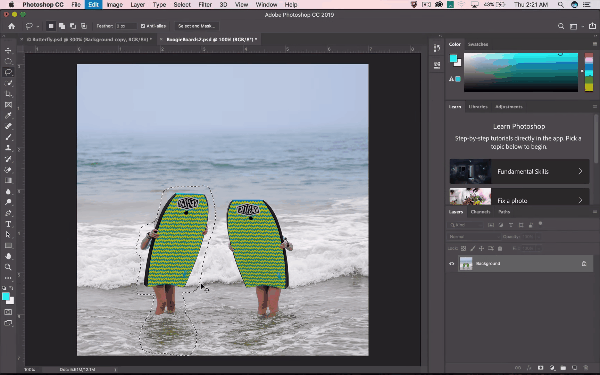Expand the Fill slider dropdown
Screen dimensions: 600x375
538,248
